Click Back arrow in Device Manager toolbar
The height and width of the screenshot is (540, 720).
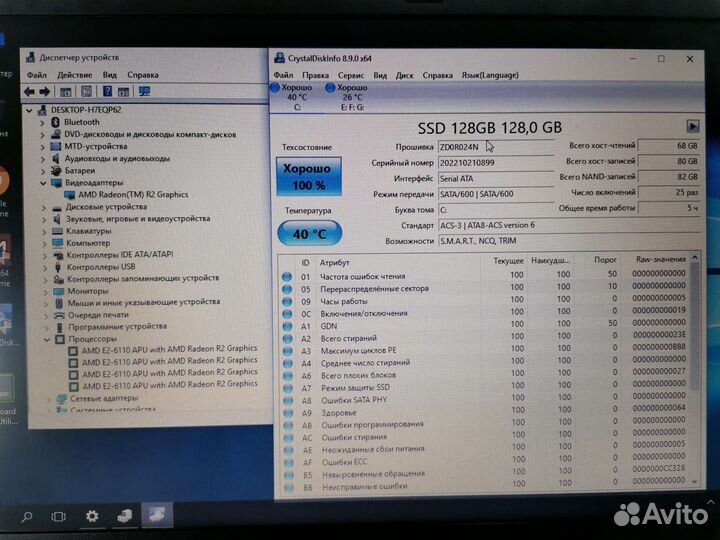(29, 92)
